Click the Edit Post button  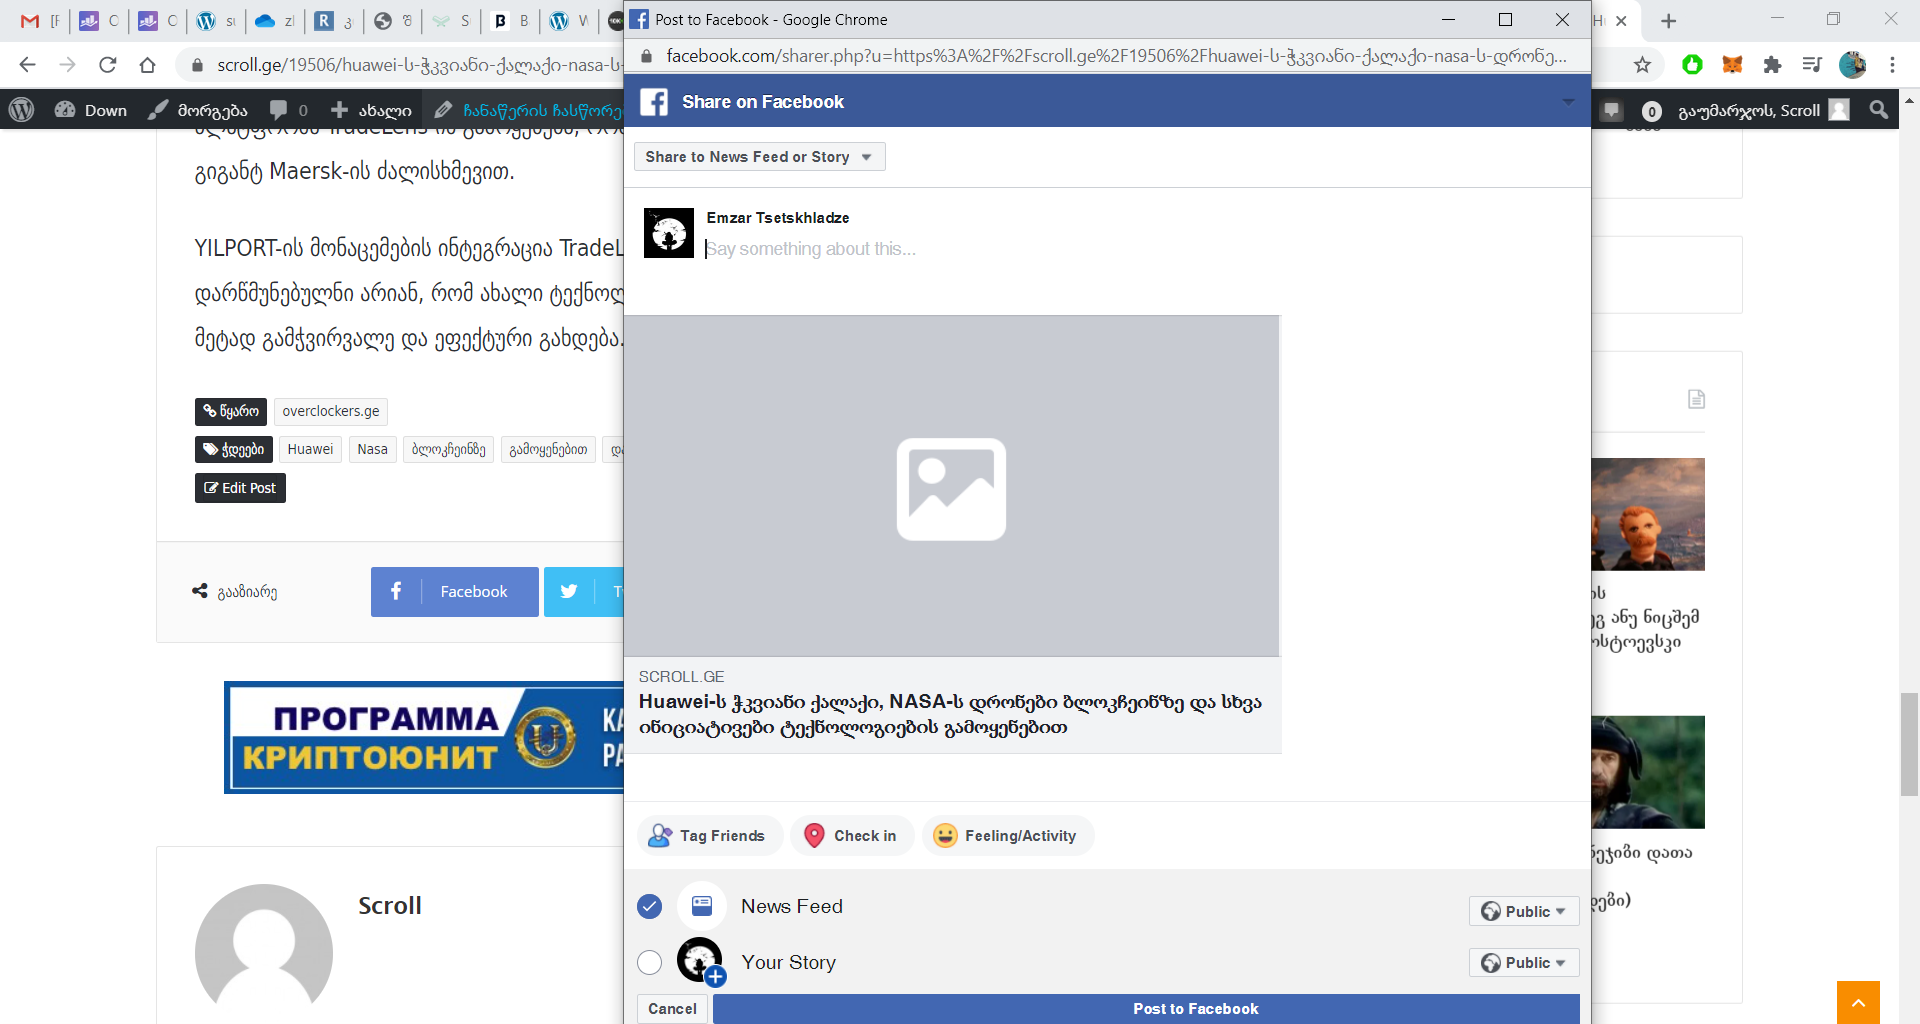coord(240,488)
